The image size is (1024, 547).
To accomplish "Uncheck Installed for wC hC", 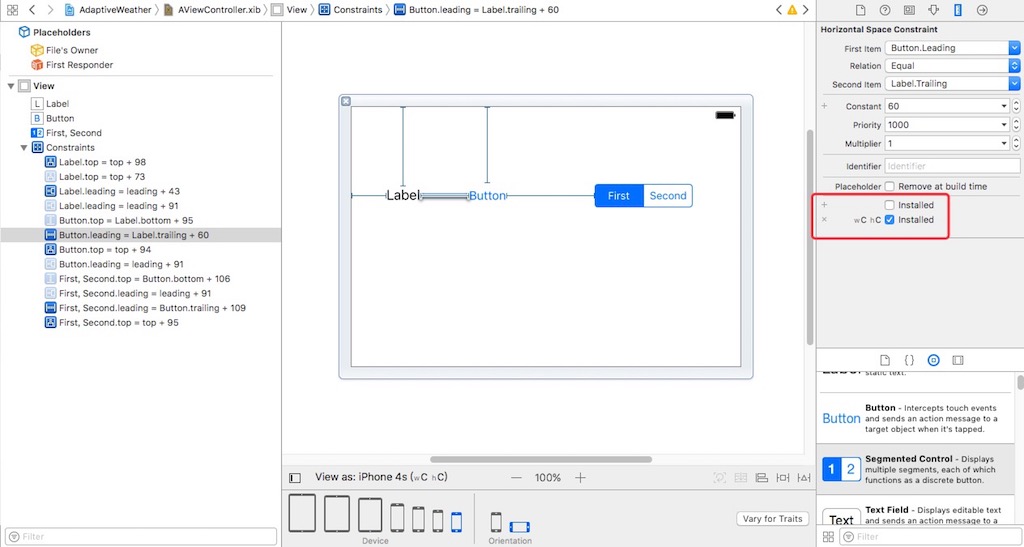I will [890, 220].
